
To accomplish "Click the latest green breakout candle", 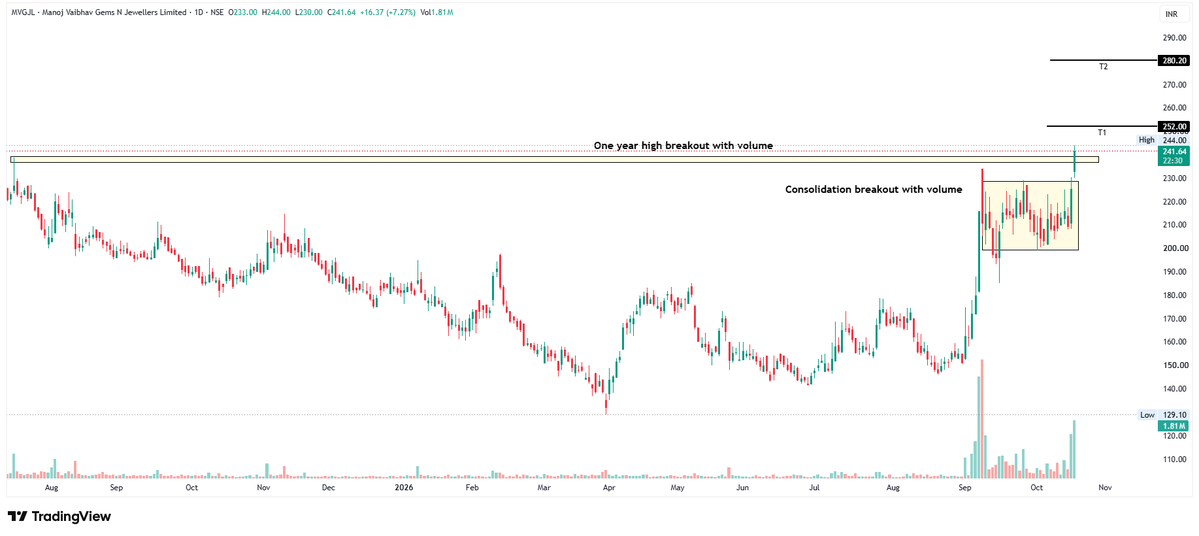I will point(1074,161).
